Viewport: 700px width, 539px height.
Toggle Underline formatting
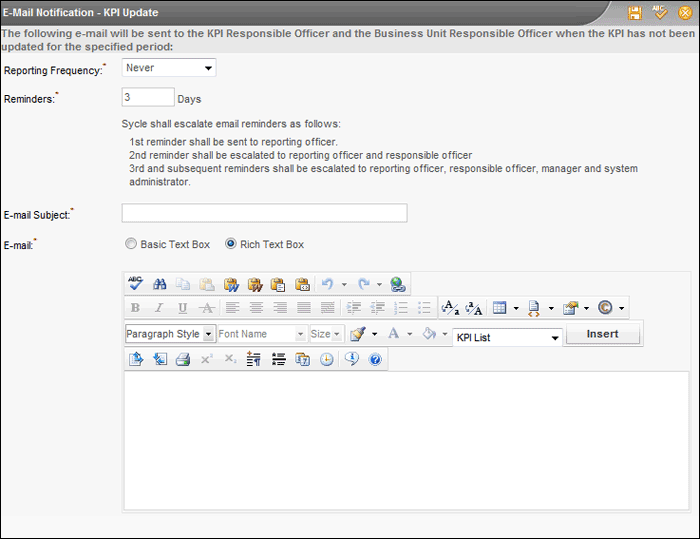[183, 308]
